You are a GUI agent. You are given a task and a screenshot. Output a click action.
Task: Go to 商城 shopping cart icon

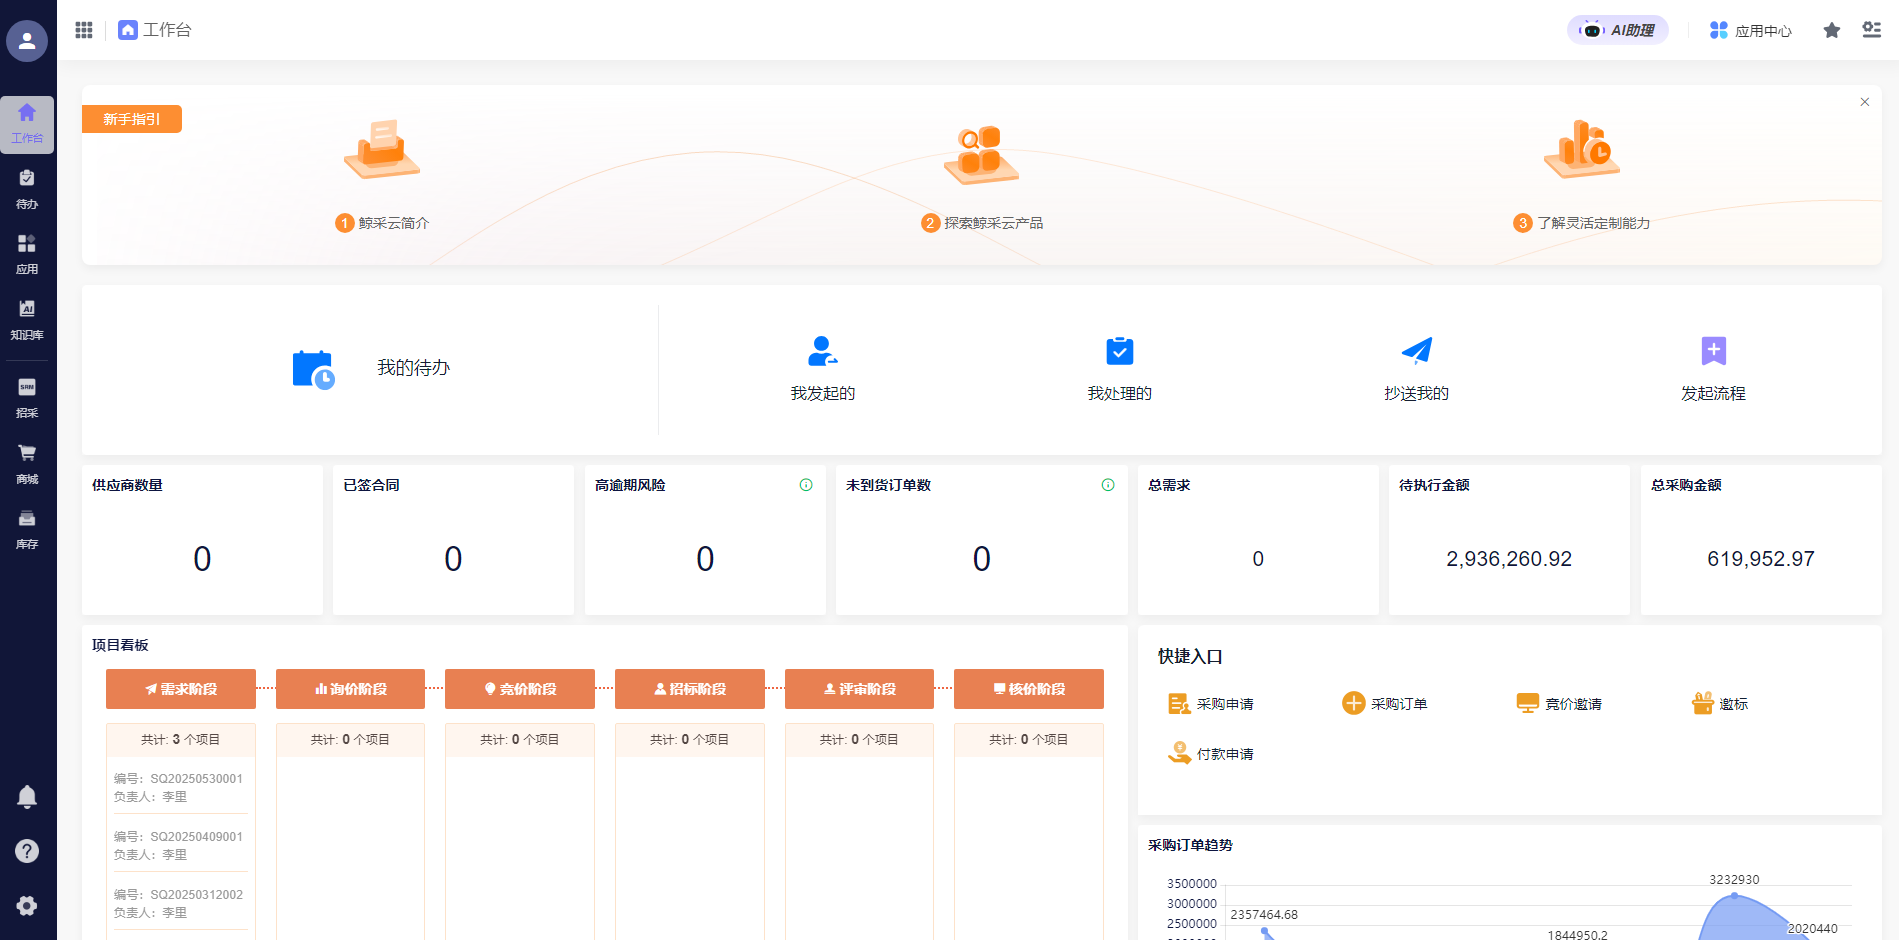(27, 463)
